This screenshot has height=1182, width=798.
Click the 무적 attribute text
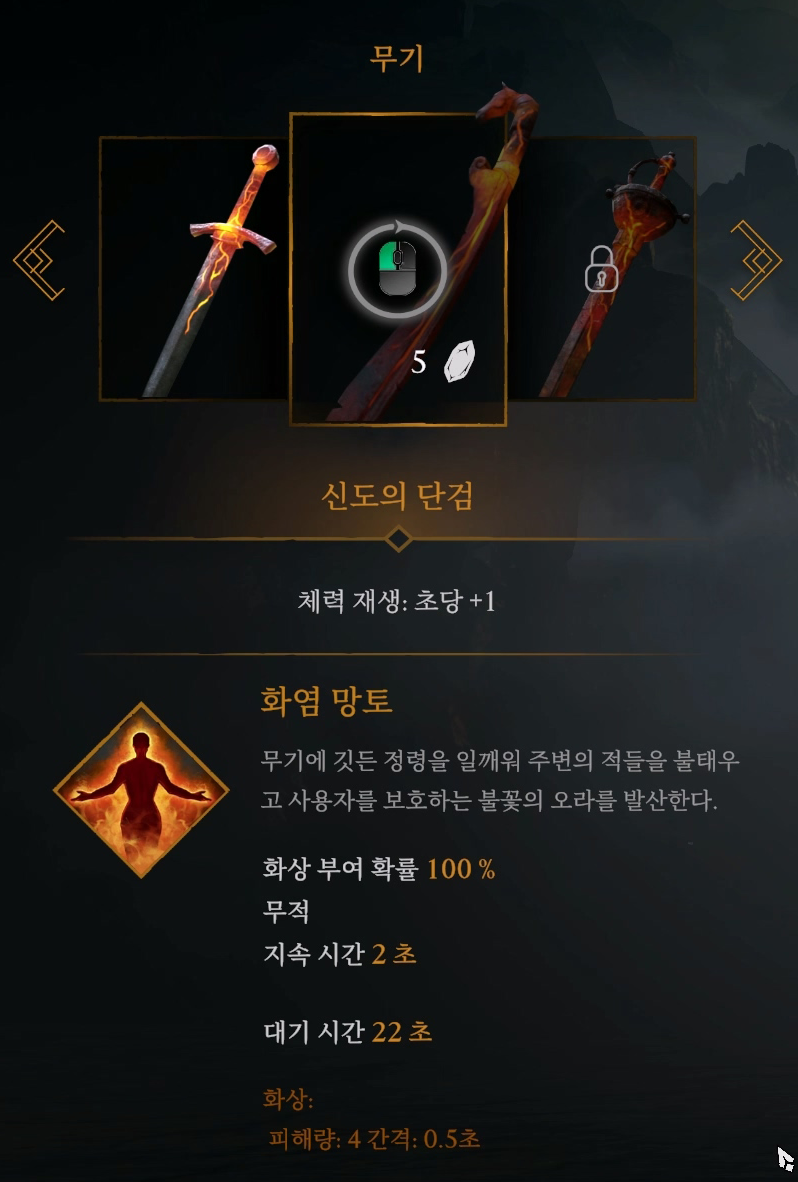[x=286, y=911]
